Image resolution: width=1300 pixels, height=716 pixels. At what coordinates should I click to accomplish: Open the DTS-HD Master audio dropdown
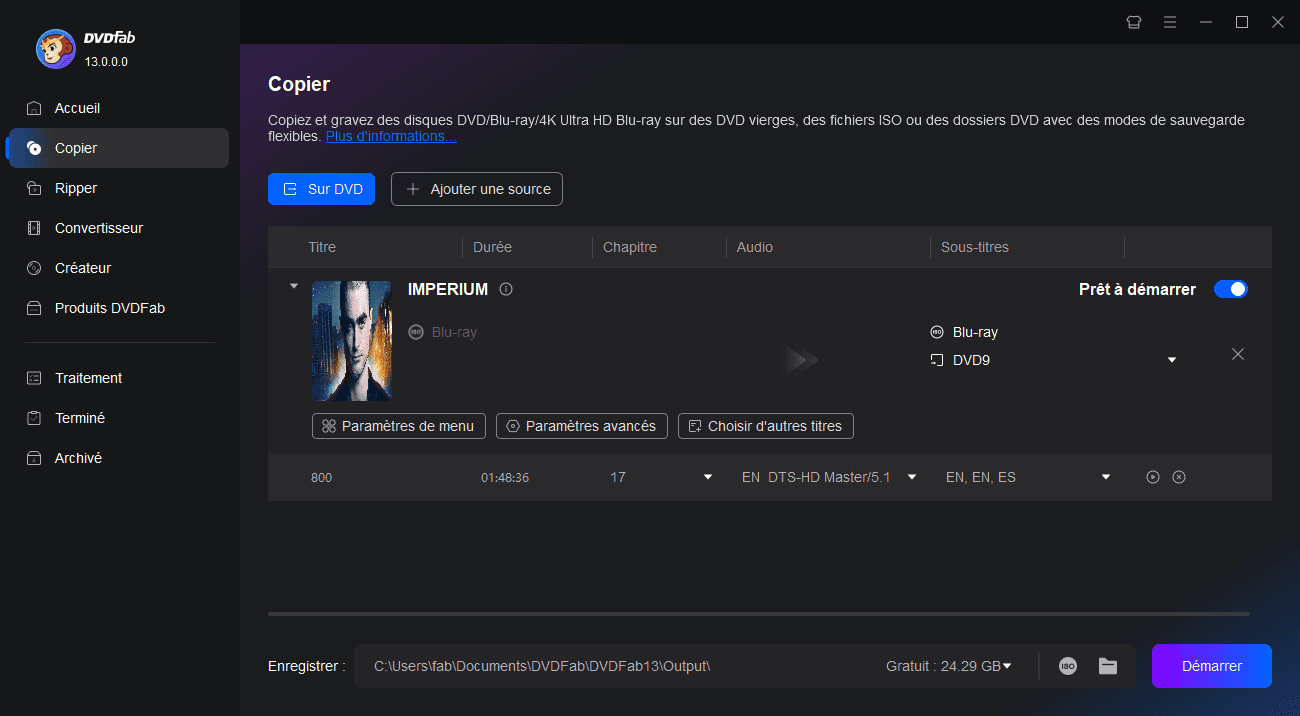tap(912, 477)
